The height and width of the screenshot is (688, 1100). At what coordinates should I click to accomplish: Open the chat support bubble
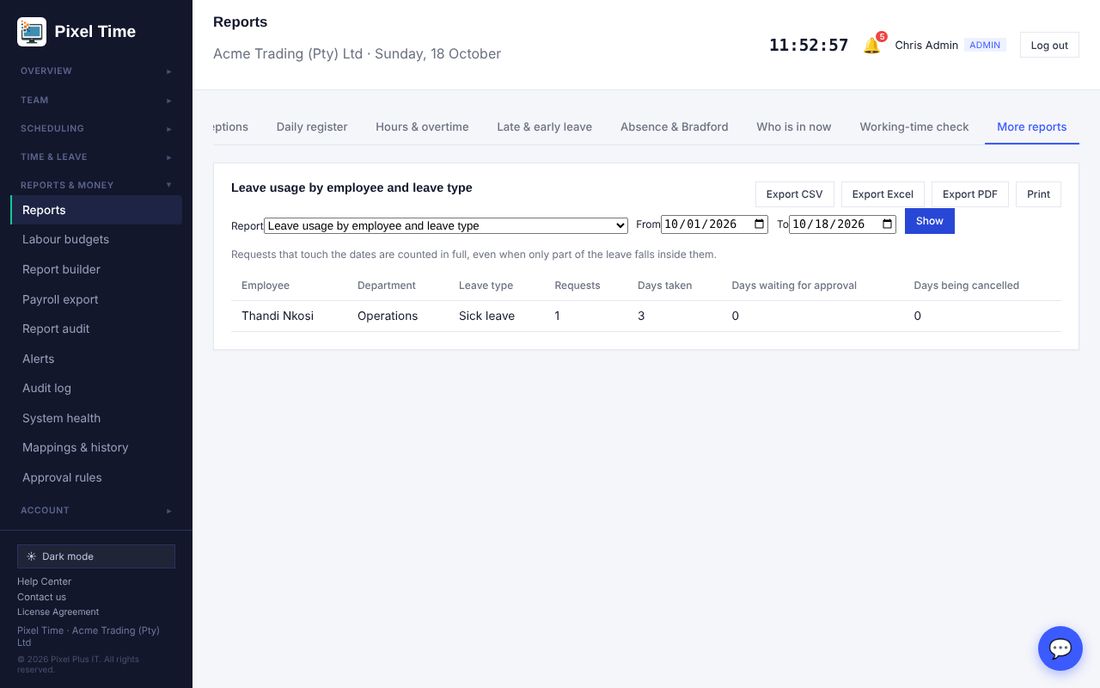(x=1060, y=648)
